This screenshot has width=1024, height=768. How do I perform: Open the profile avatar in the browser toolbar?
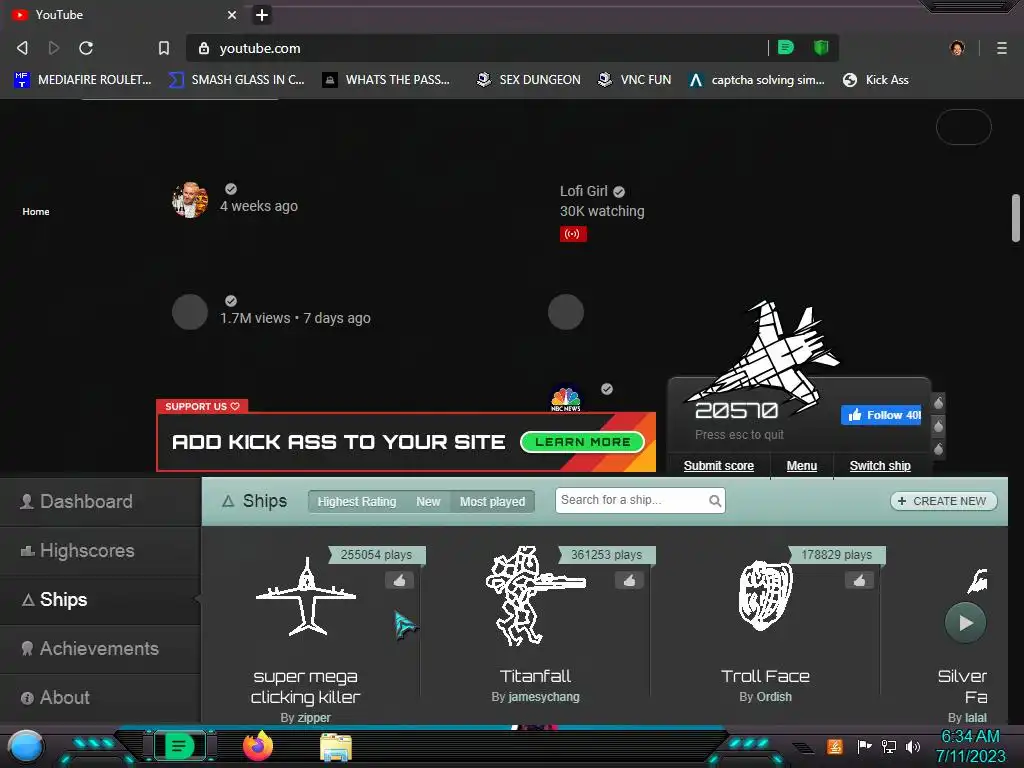(957, 48)
